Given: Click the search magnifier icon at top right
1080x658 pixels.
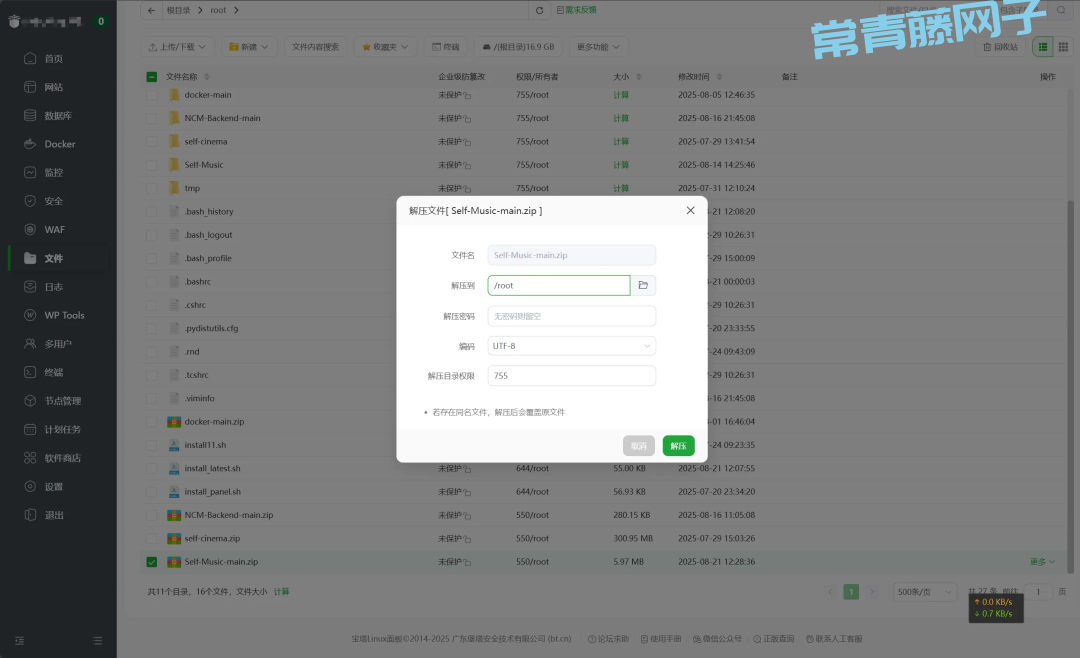Looking at the screenshot, I should click(1061, 10).
